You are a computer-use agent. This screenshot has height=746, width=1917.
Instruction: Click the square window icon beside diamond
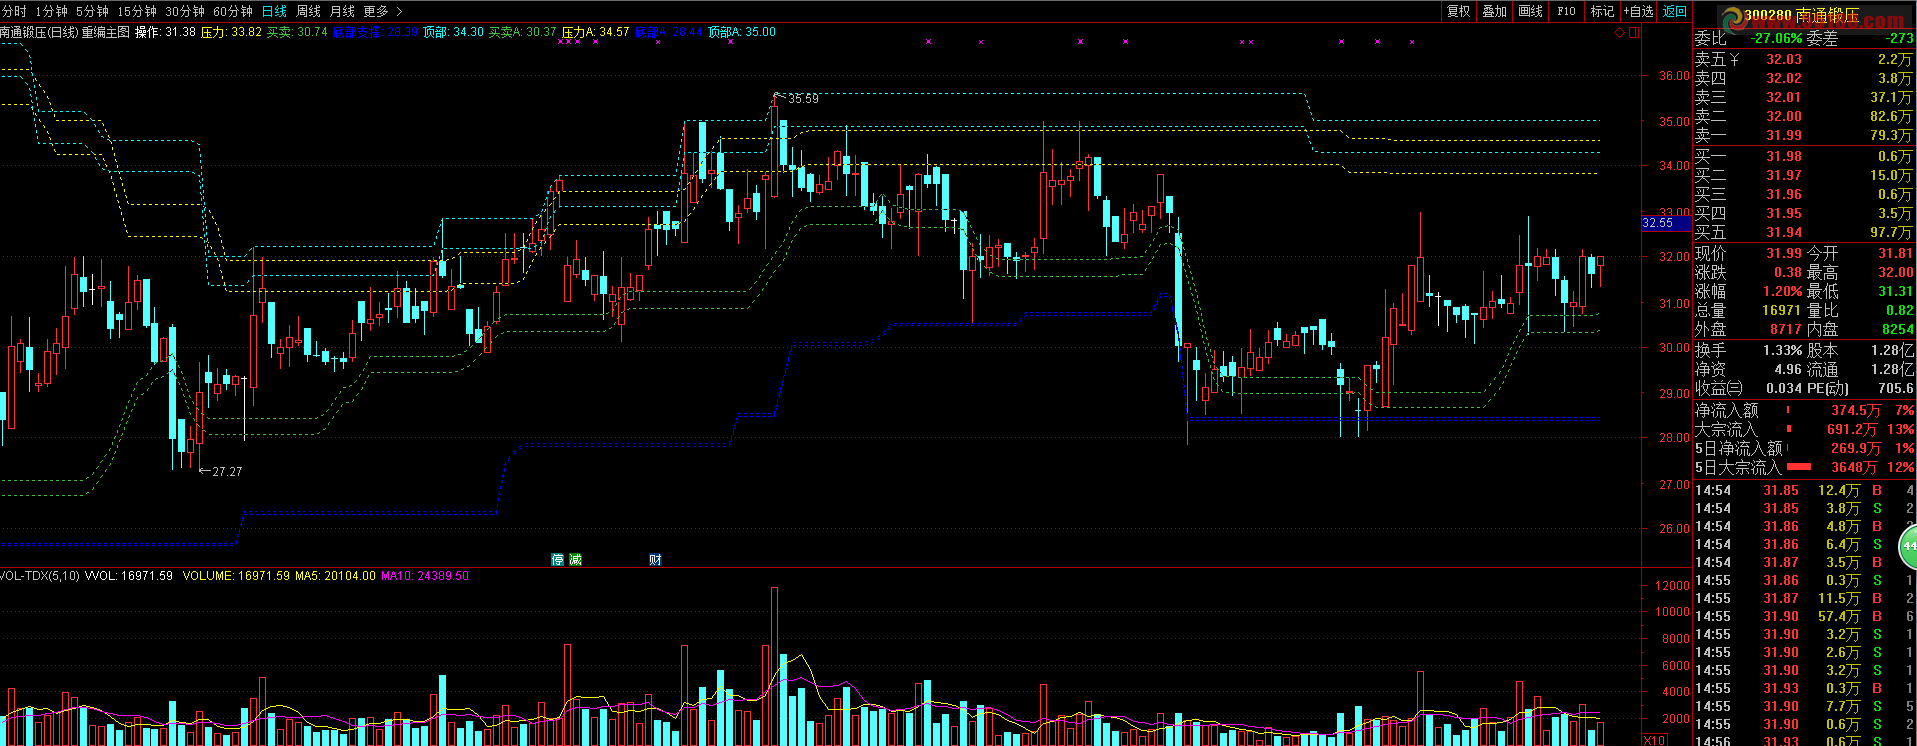[1634, 33]
